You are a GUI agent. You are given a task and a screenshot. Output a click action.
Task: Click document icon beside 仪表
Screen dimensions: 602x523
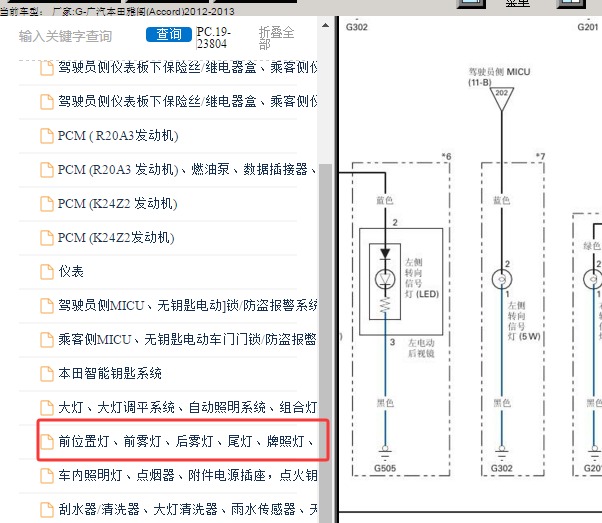point(47,271)
